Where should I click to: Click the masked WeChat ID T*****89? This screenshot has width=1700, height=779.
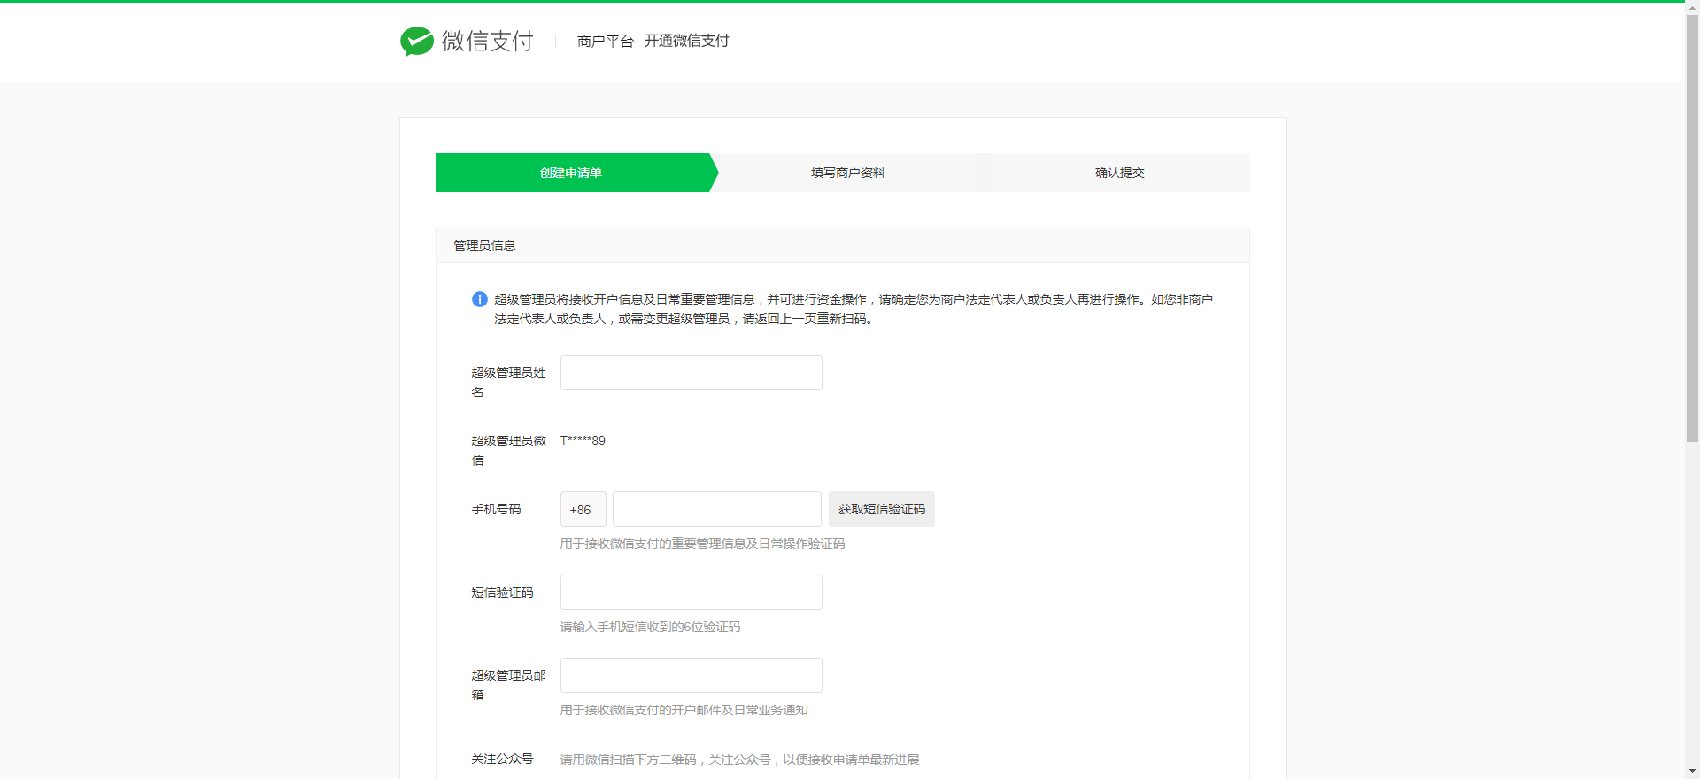[583, 441]
